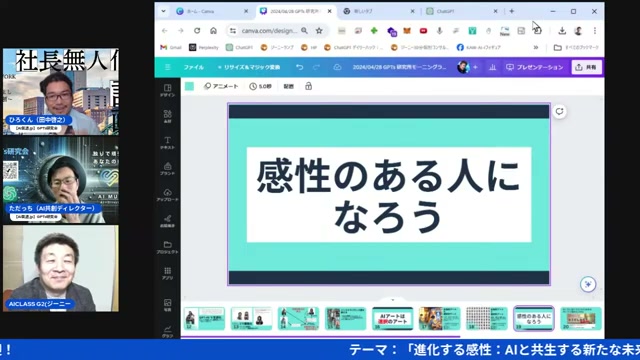The height and width of the screenshot is (360, 640).
Task: Select slide thumbnail 20
Action: click(x=581, y=318)
